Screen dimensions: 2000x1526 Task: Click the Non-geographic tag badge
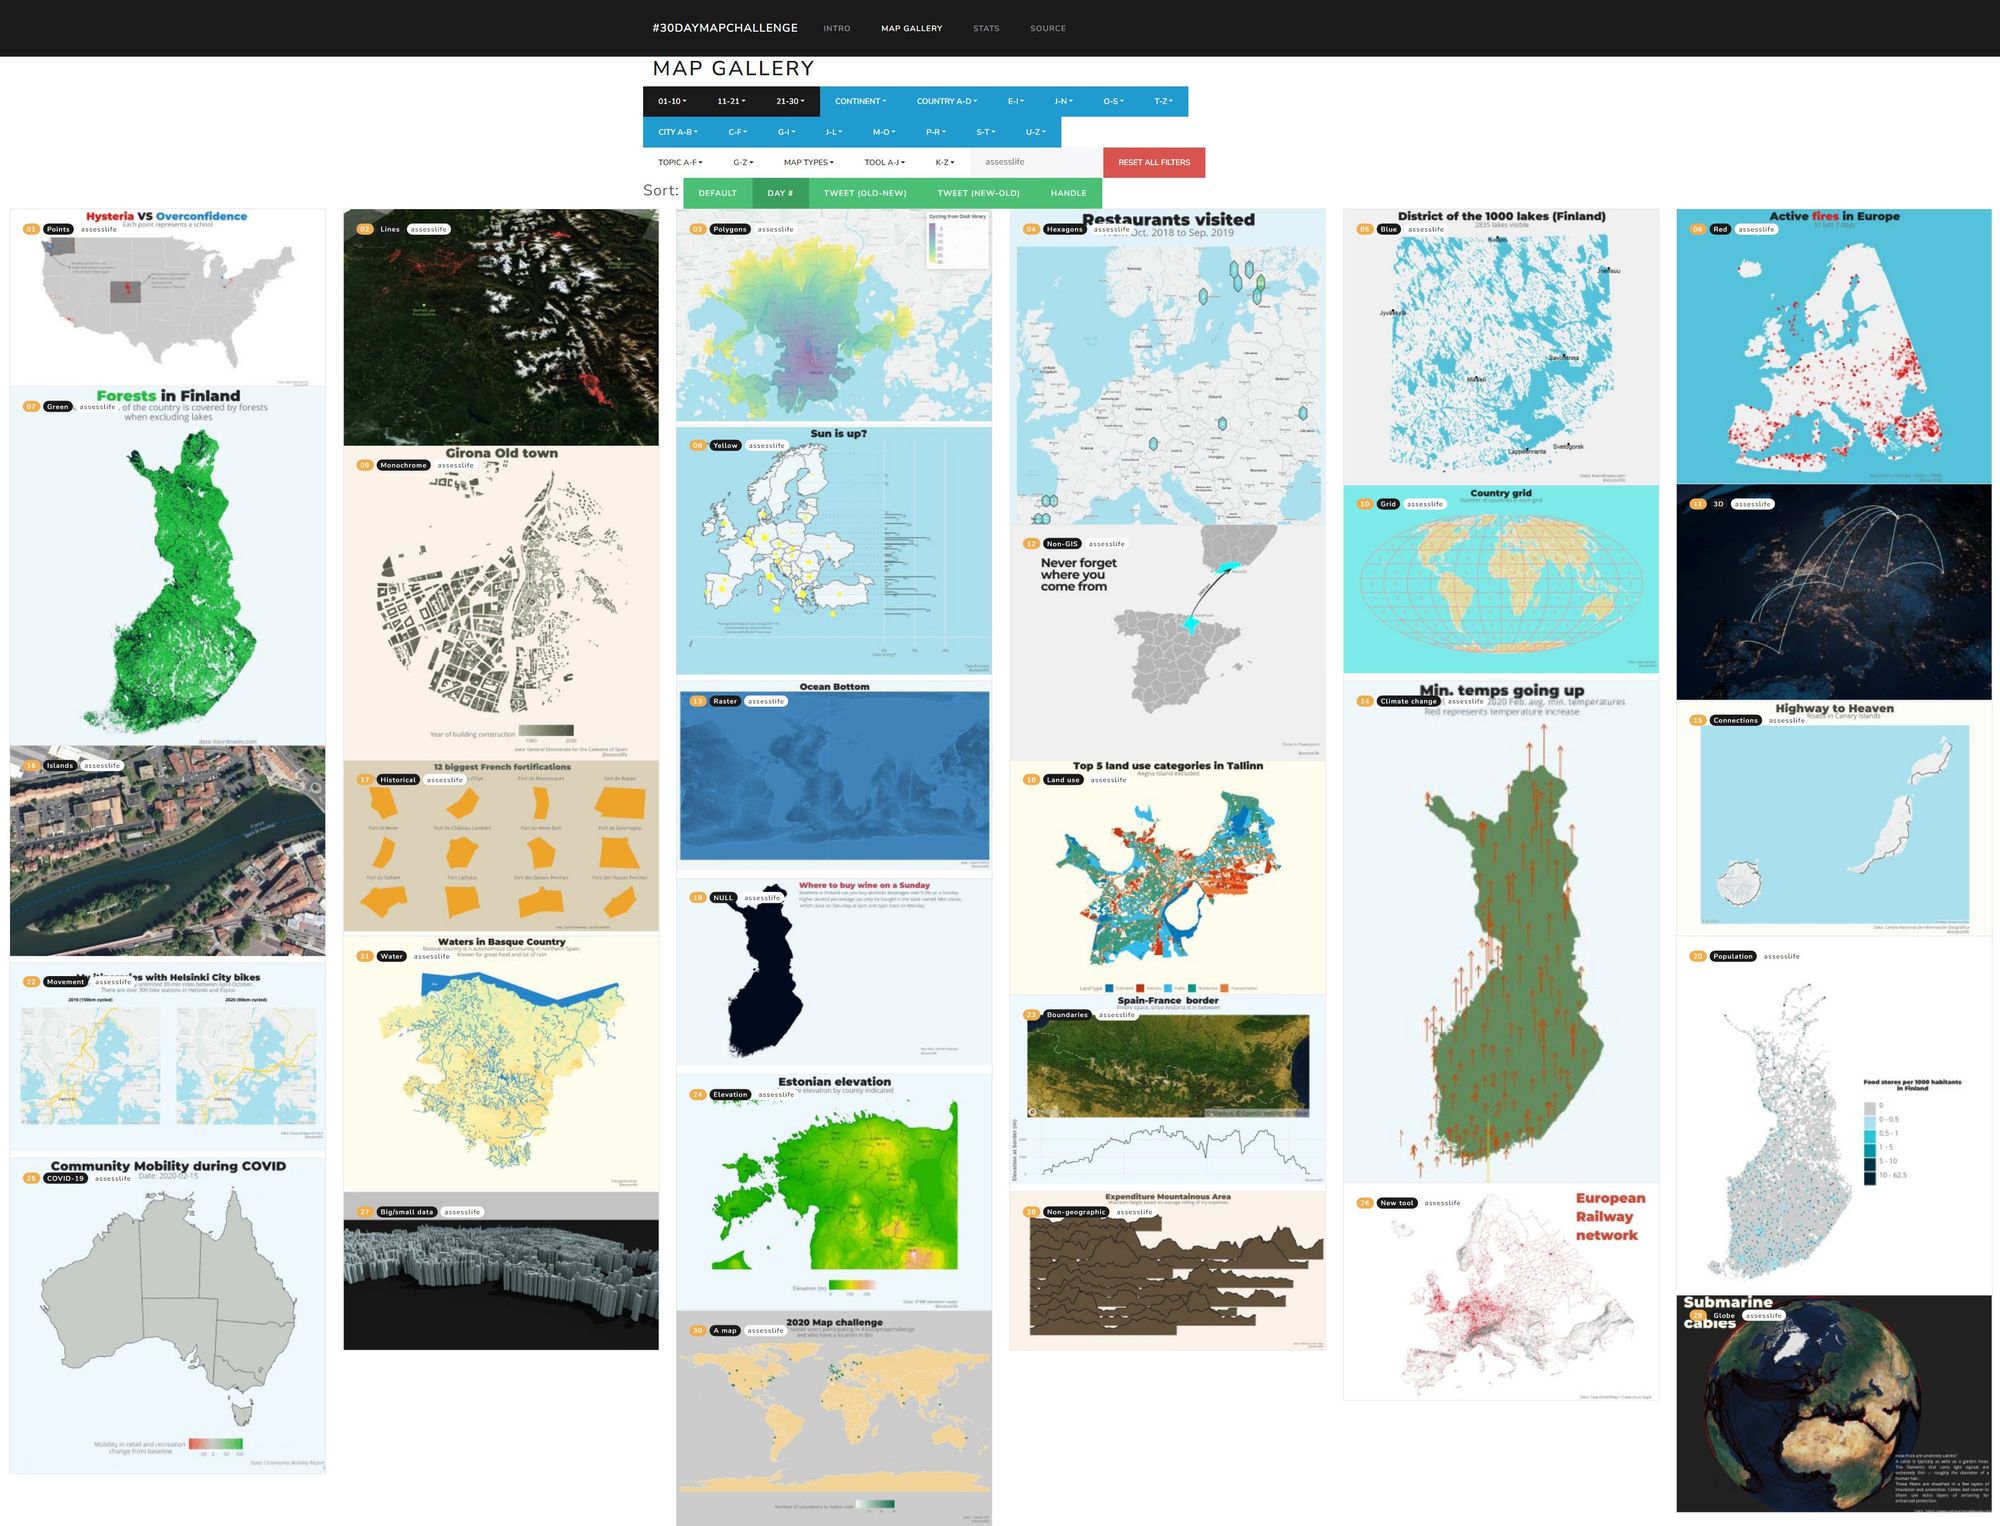pos(1076,1212)
